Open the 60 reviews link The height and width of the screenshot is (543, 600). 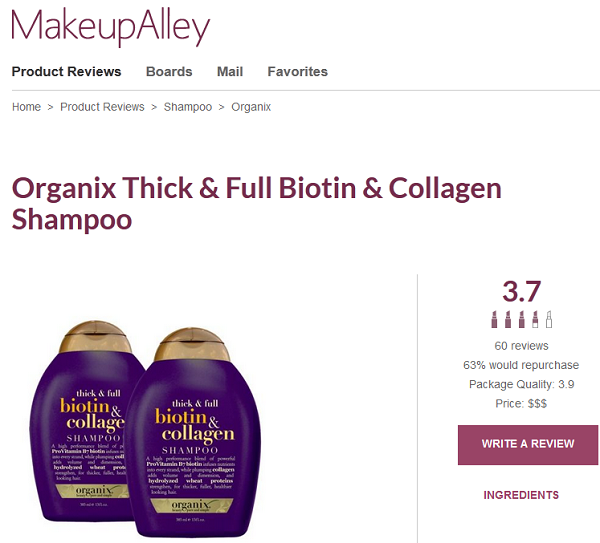521,346
